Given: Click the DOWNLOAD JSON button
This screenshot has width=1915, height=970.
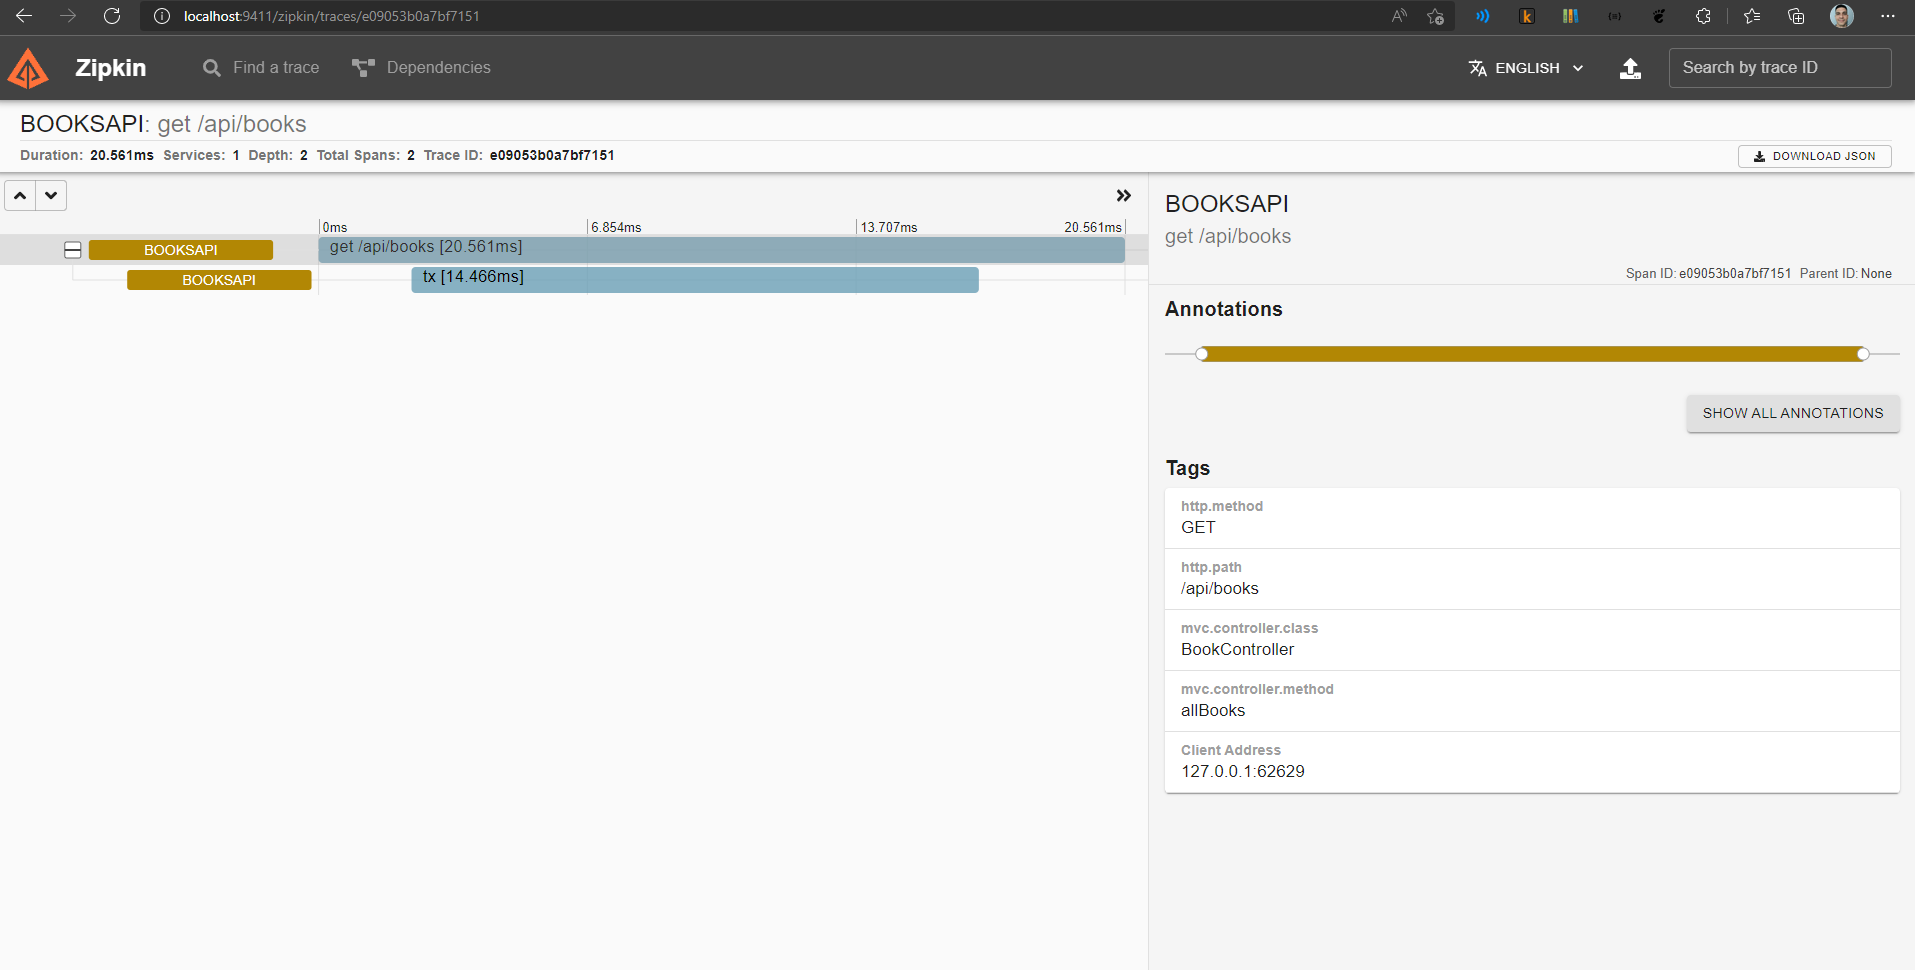Looking at the screenshot, I should [1815, 156].
